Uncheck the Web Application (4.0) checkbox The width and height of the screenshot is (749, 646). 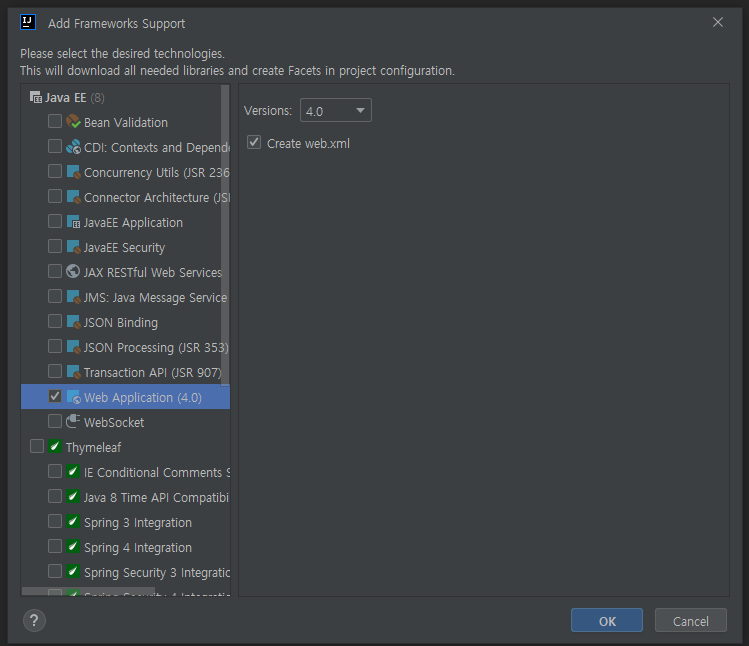click(55, 396)
